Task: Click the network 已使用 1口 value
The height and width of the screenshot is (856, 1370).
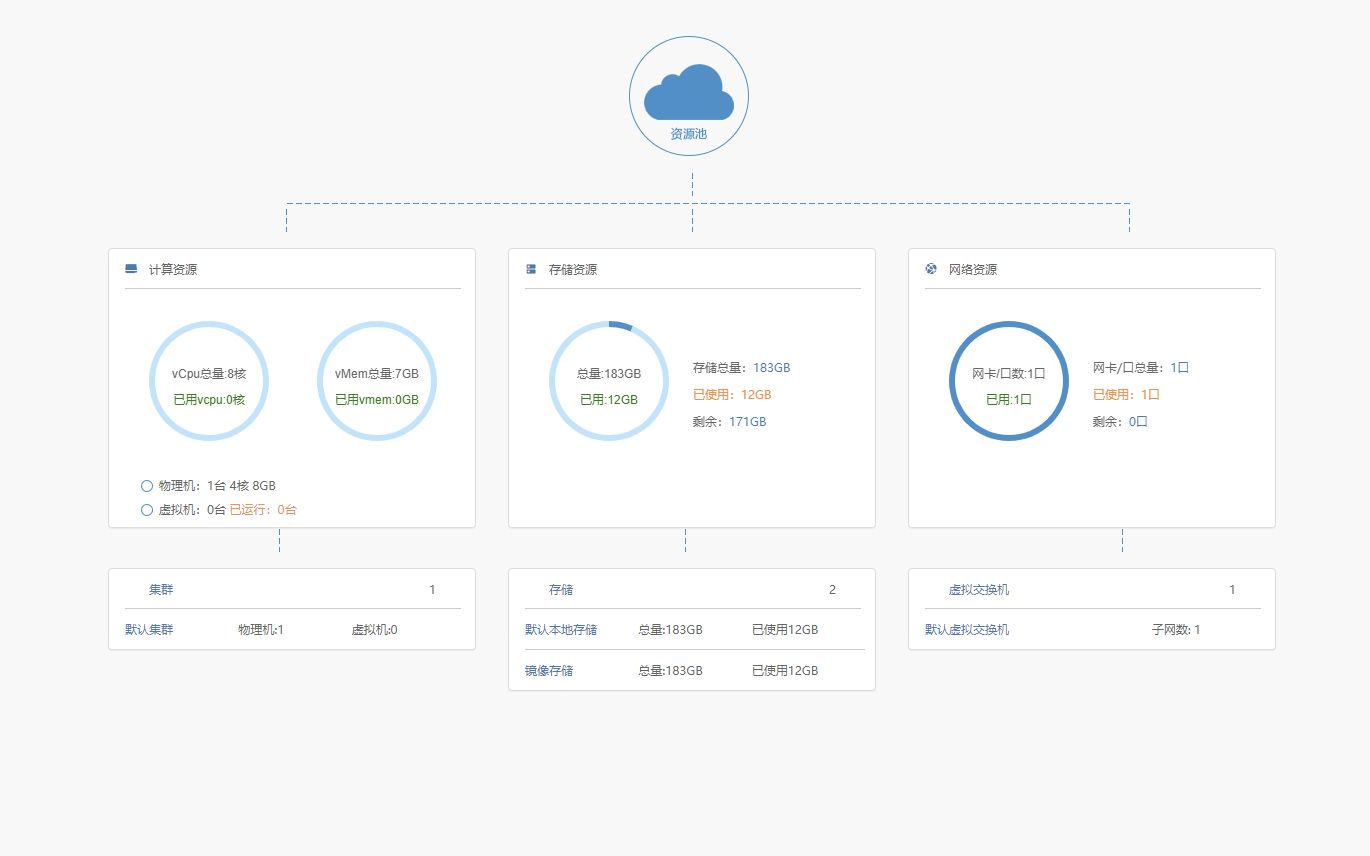Action: coord(1150,395)
